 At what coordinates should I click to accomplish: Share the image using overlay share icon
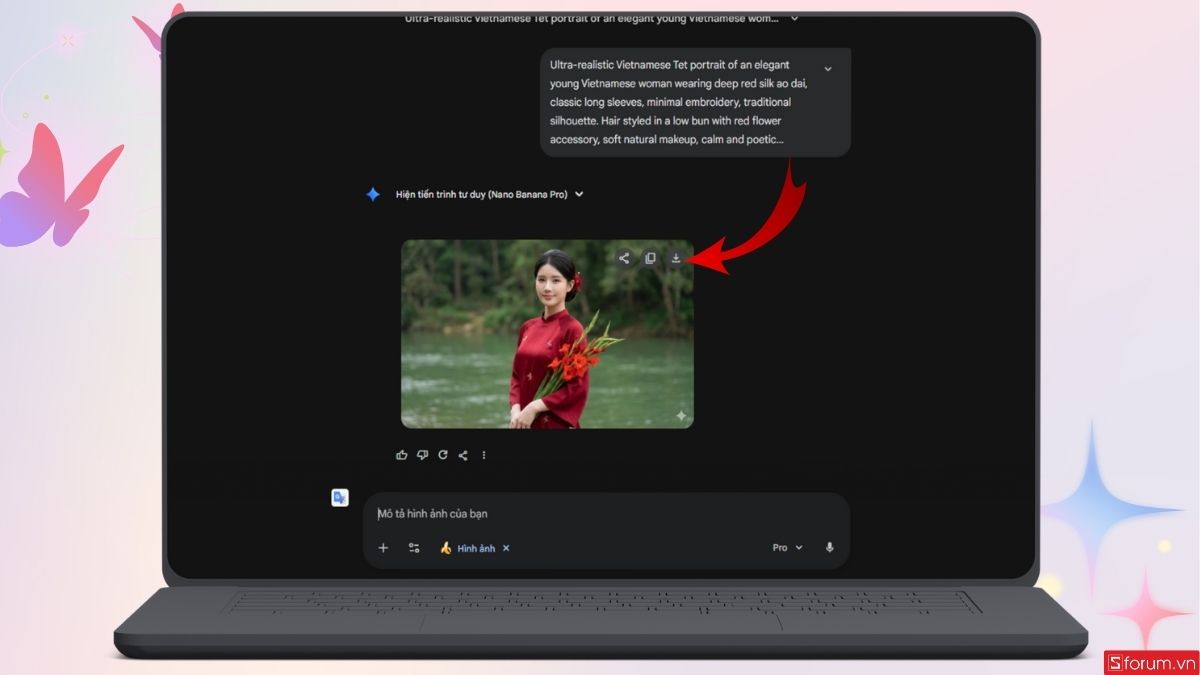click(x=624, y=258)
